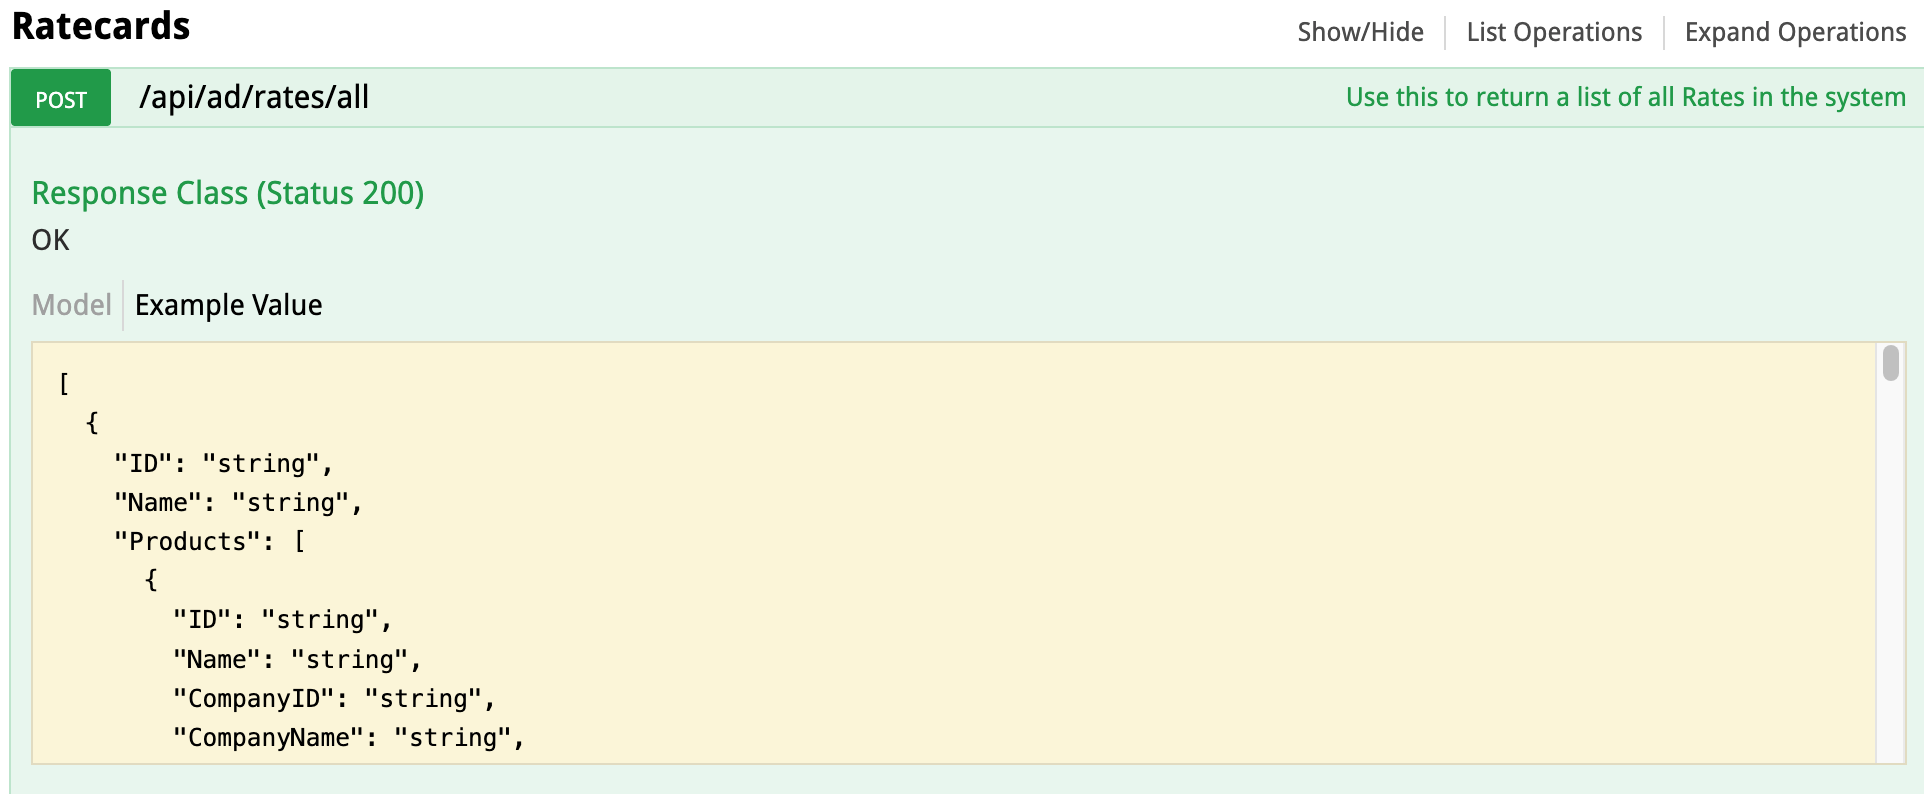Click the "CompanyName": "string" line
This screenshot has height=794, width=1924.
[x=349, y=737]
